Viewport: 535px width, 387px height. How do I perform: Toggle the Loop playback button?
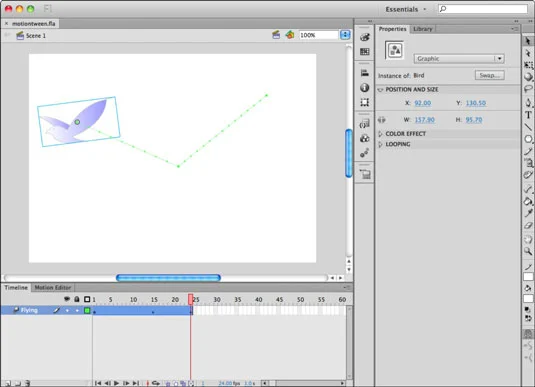[156, 383]
